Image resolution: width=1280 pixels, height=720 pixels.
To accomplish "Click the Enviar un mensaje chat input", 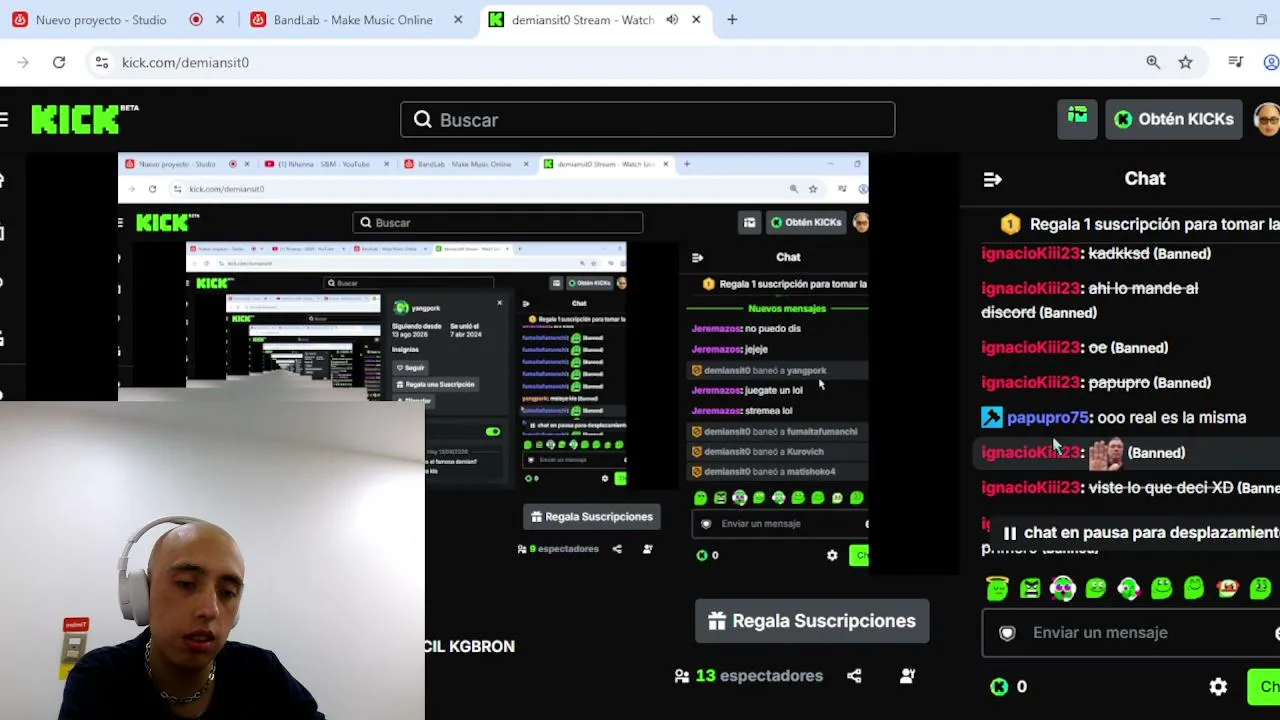I will (1131, 633).
